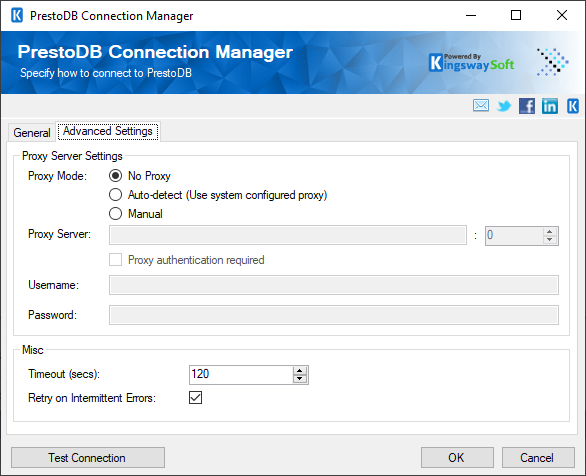
Task: Increase Timeout value with up arrow
Action: (x=300, y=371)
